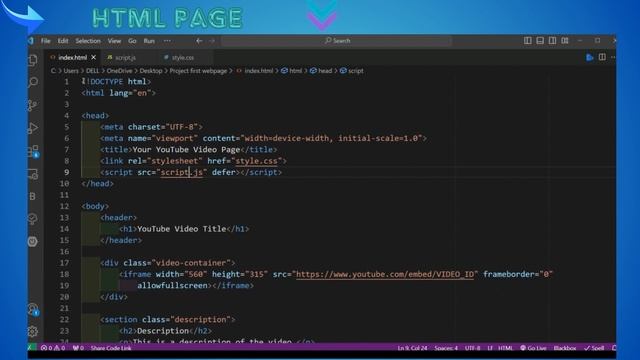
Task: Click the "video-container" class value on line 17
Action: coord(191,263)
